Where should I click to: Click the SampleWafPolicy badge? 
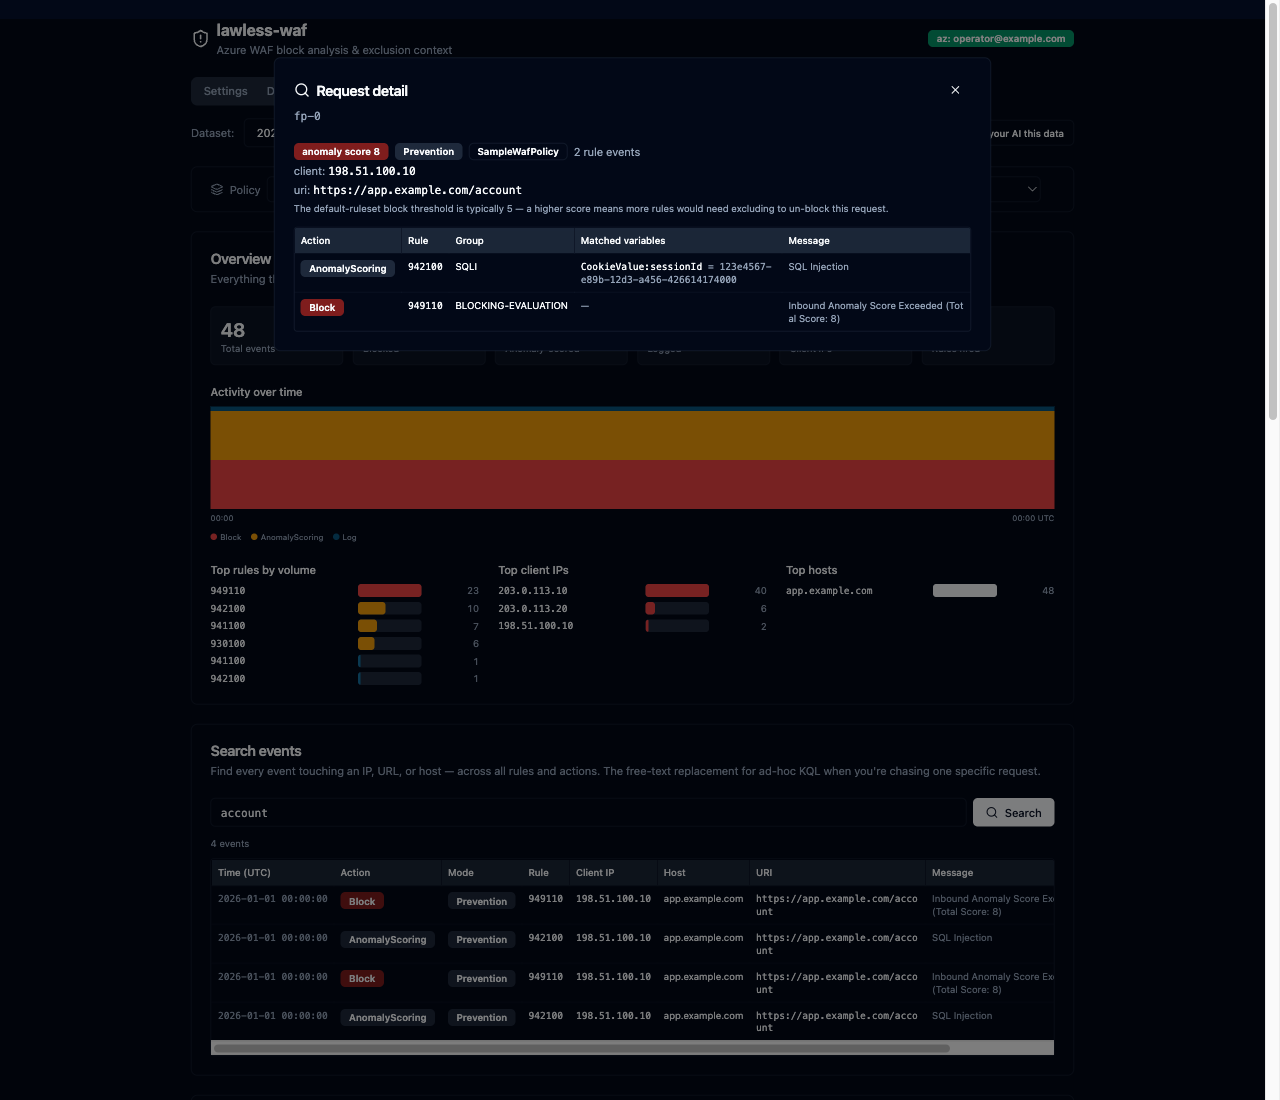pyautogui.click(x=518, y=152)
